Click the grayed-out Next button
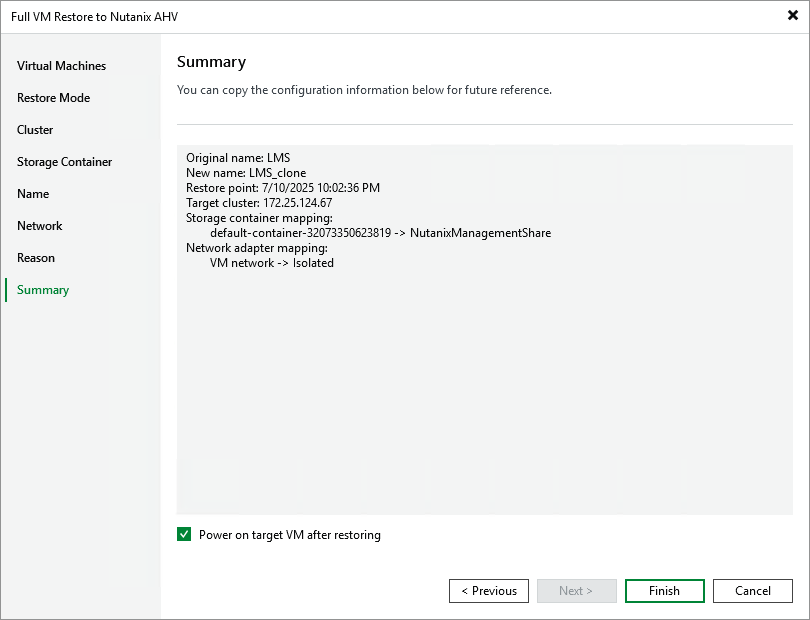810x620 pixels. [577, 590]
